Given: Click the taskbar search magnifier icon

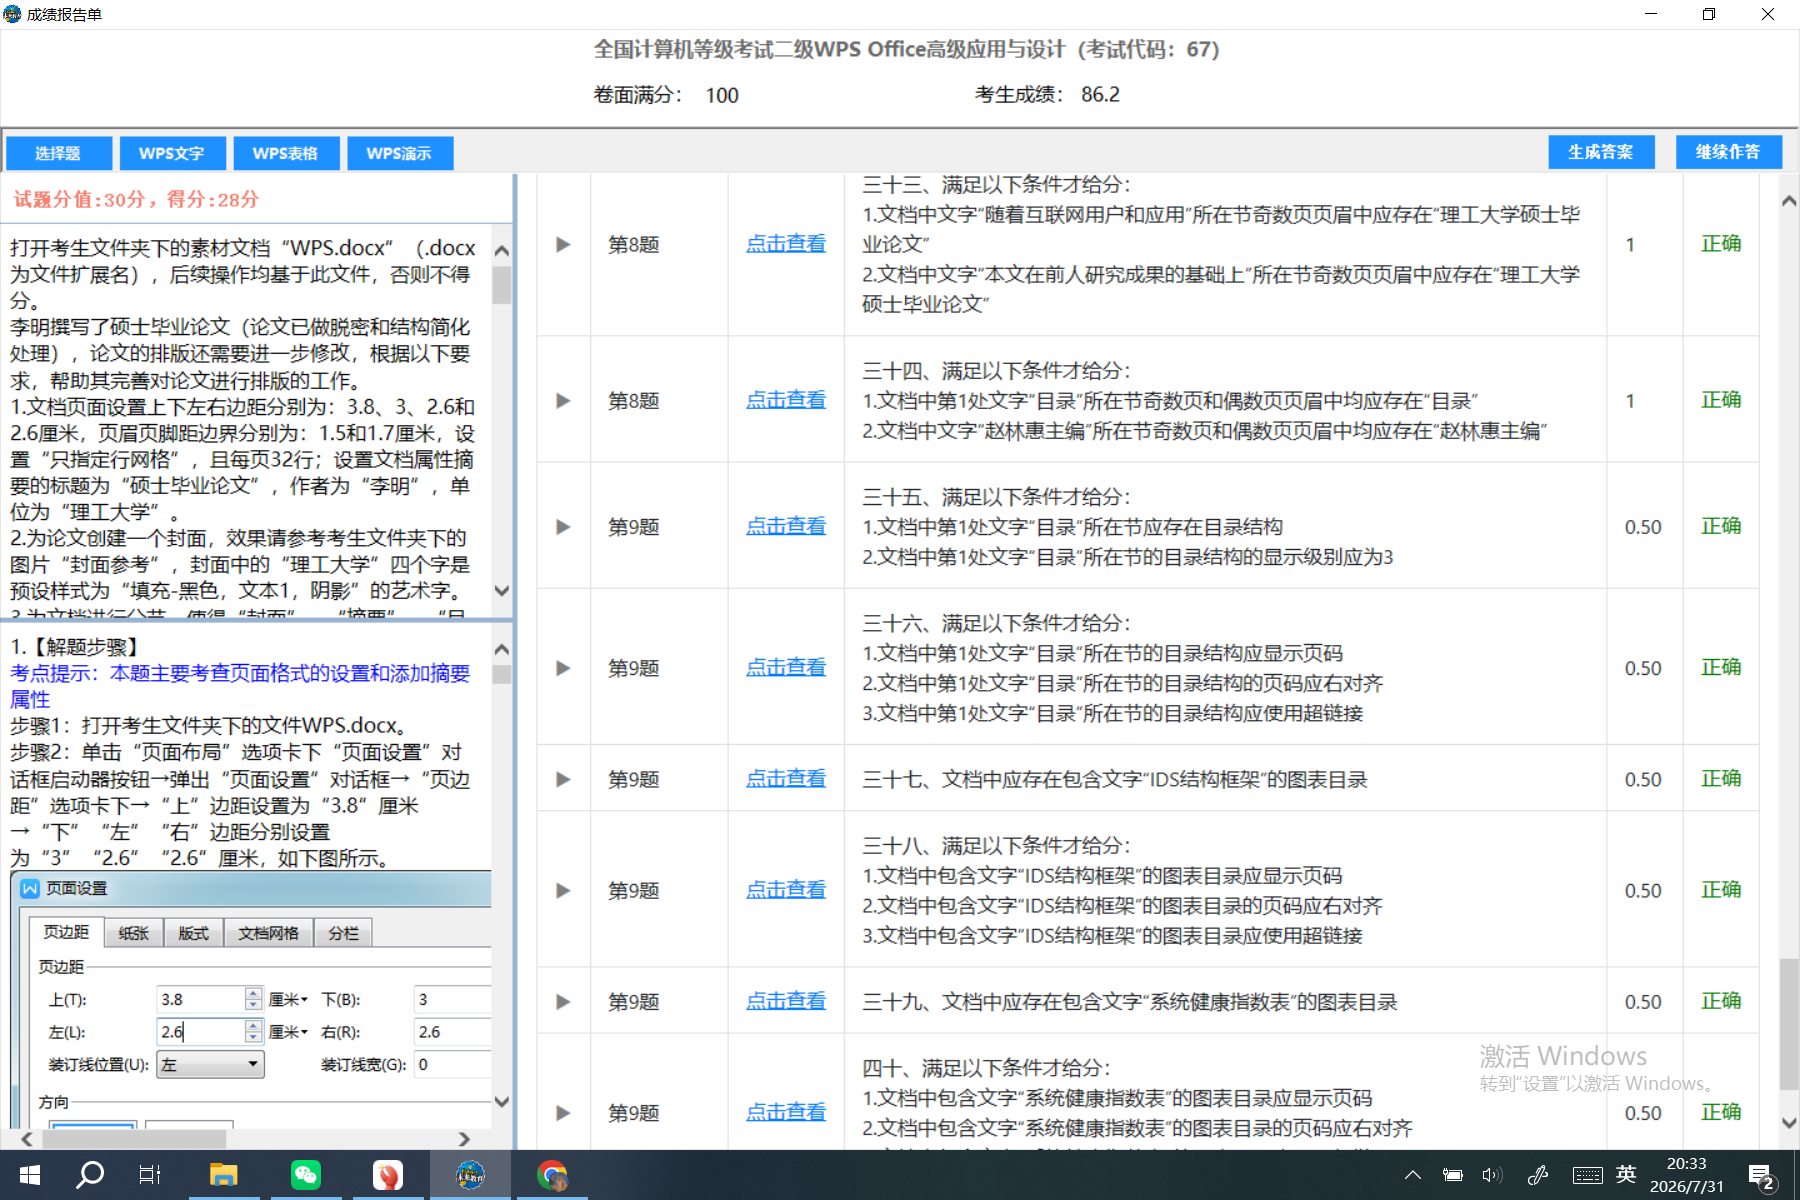Looking at the screenshot, I should [90, 1174].
